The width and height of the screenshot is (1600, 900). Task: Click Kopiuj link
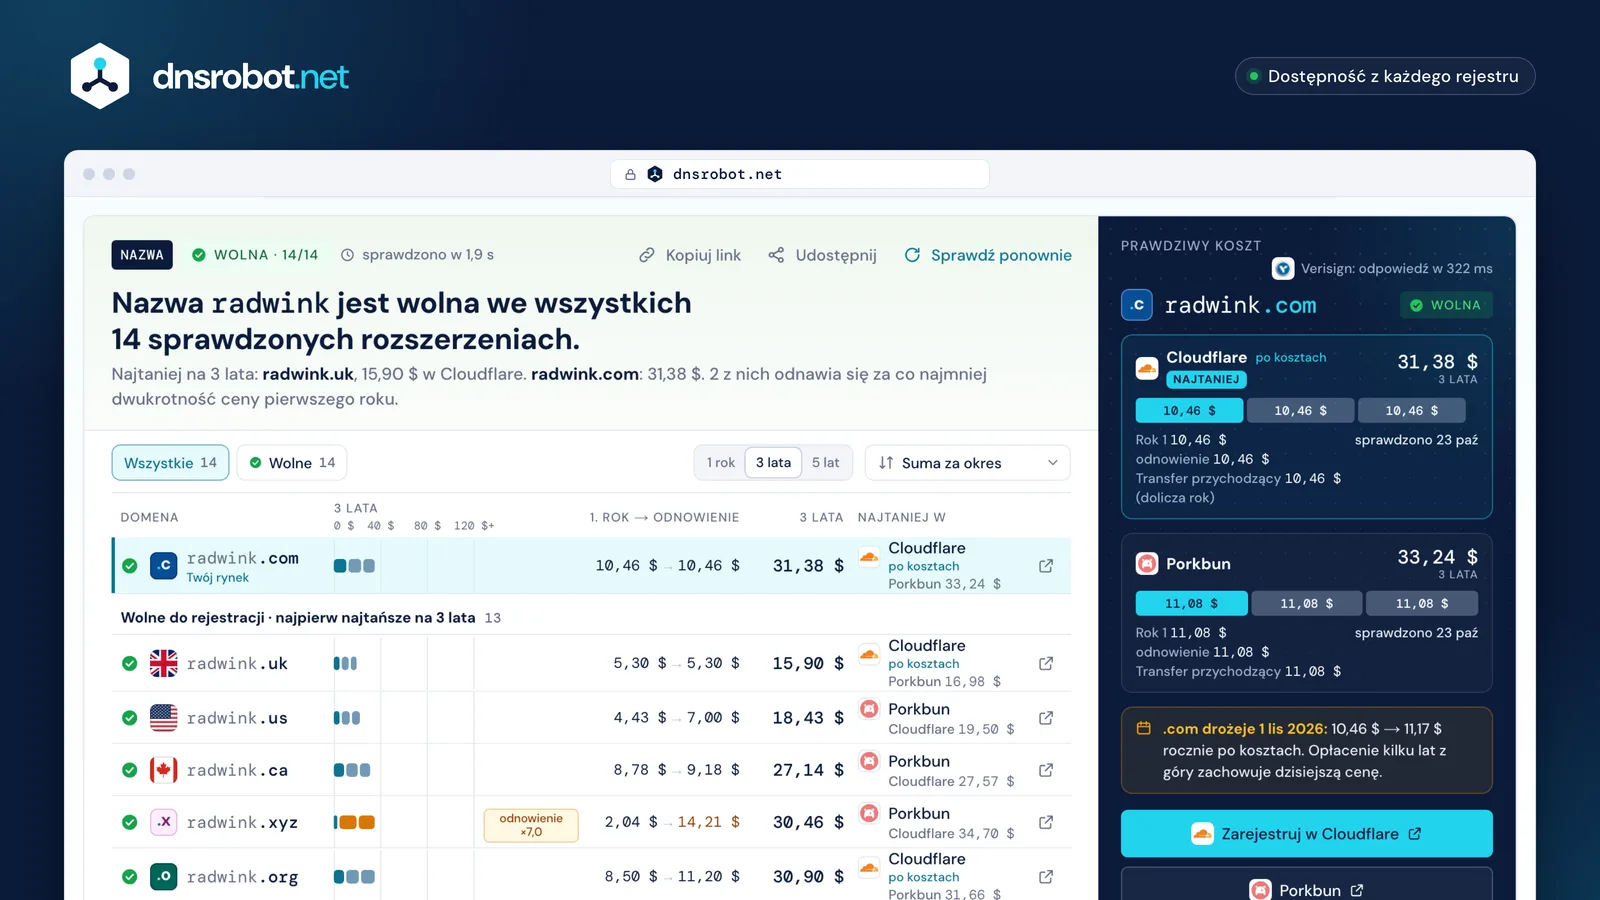(690, 255)
